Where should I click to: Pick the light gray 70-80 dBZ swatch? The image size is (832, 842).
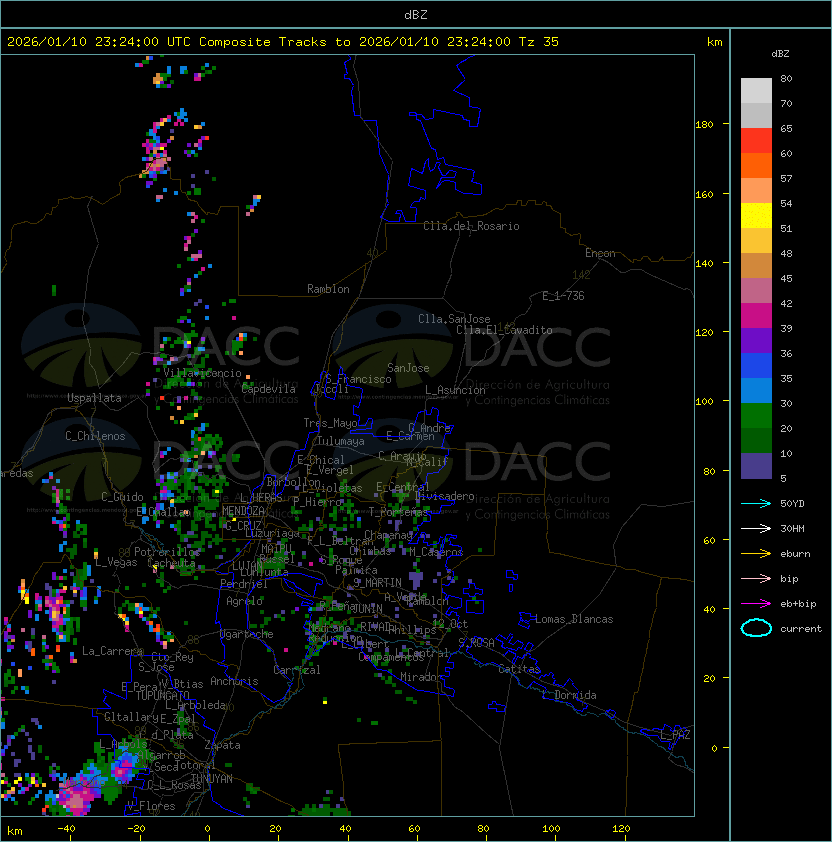[756, 91]
